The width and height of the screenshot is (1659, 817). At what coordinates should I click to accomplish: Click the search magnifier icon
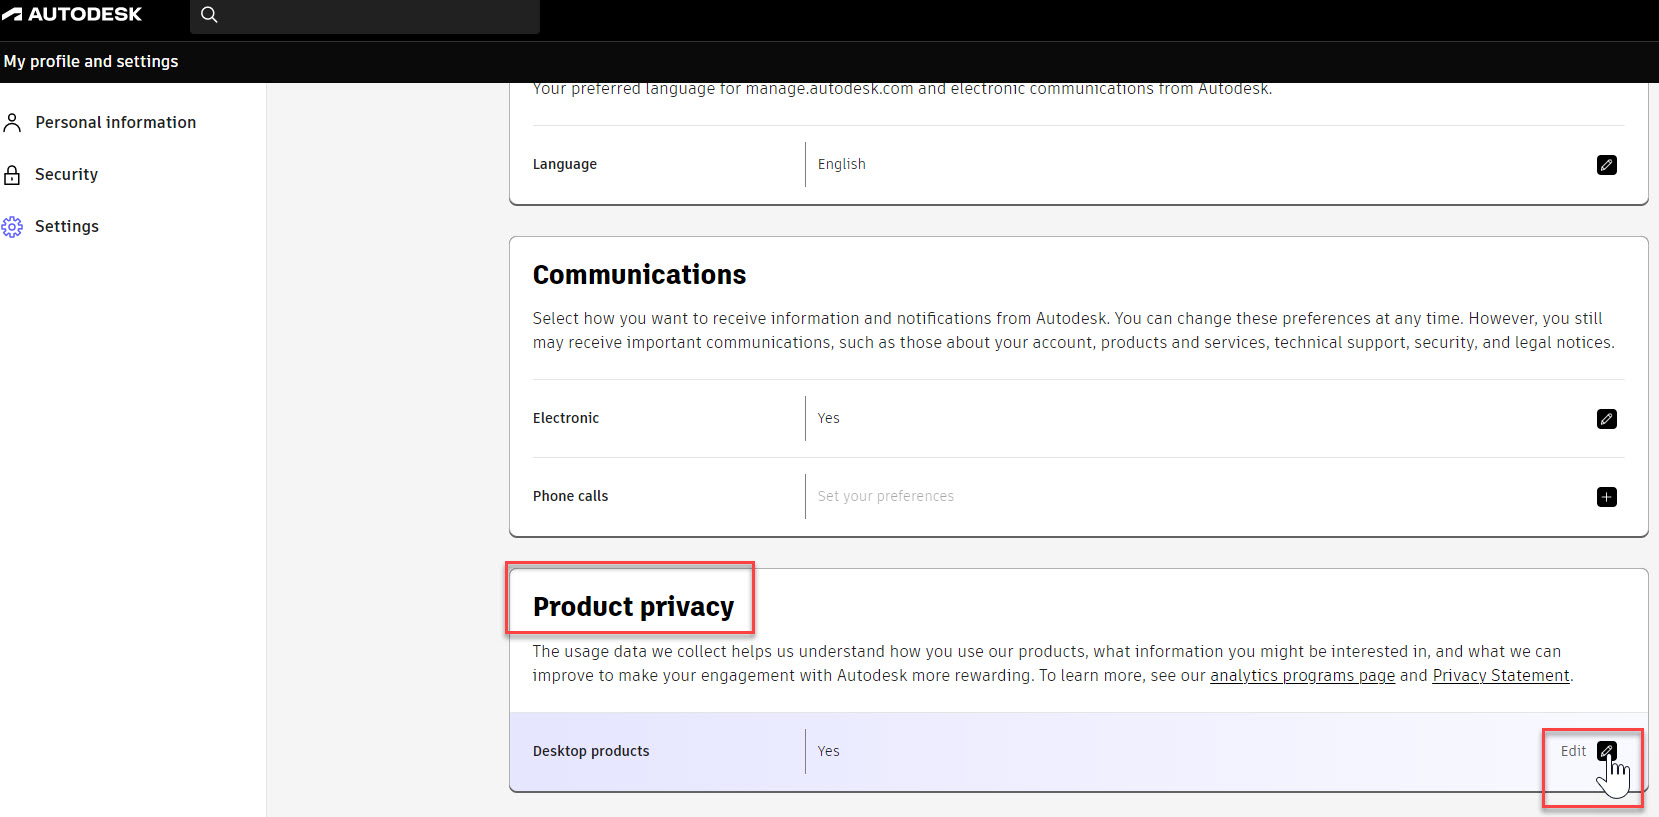coord(209,15)
